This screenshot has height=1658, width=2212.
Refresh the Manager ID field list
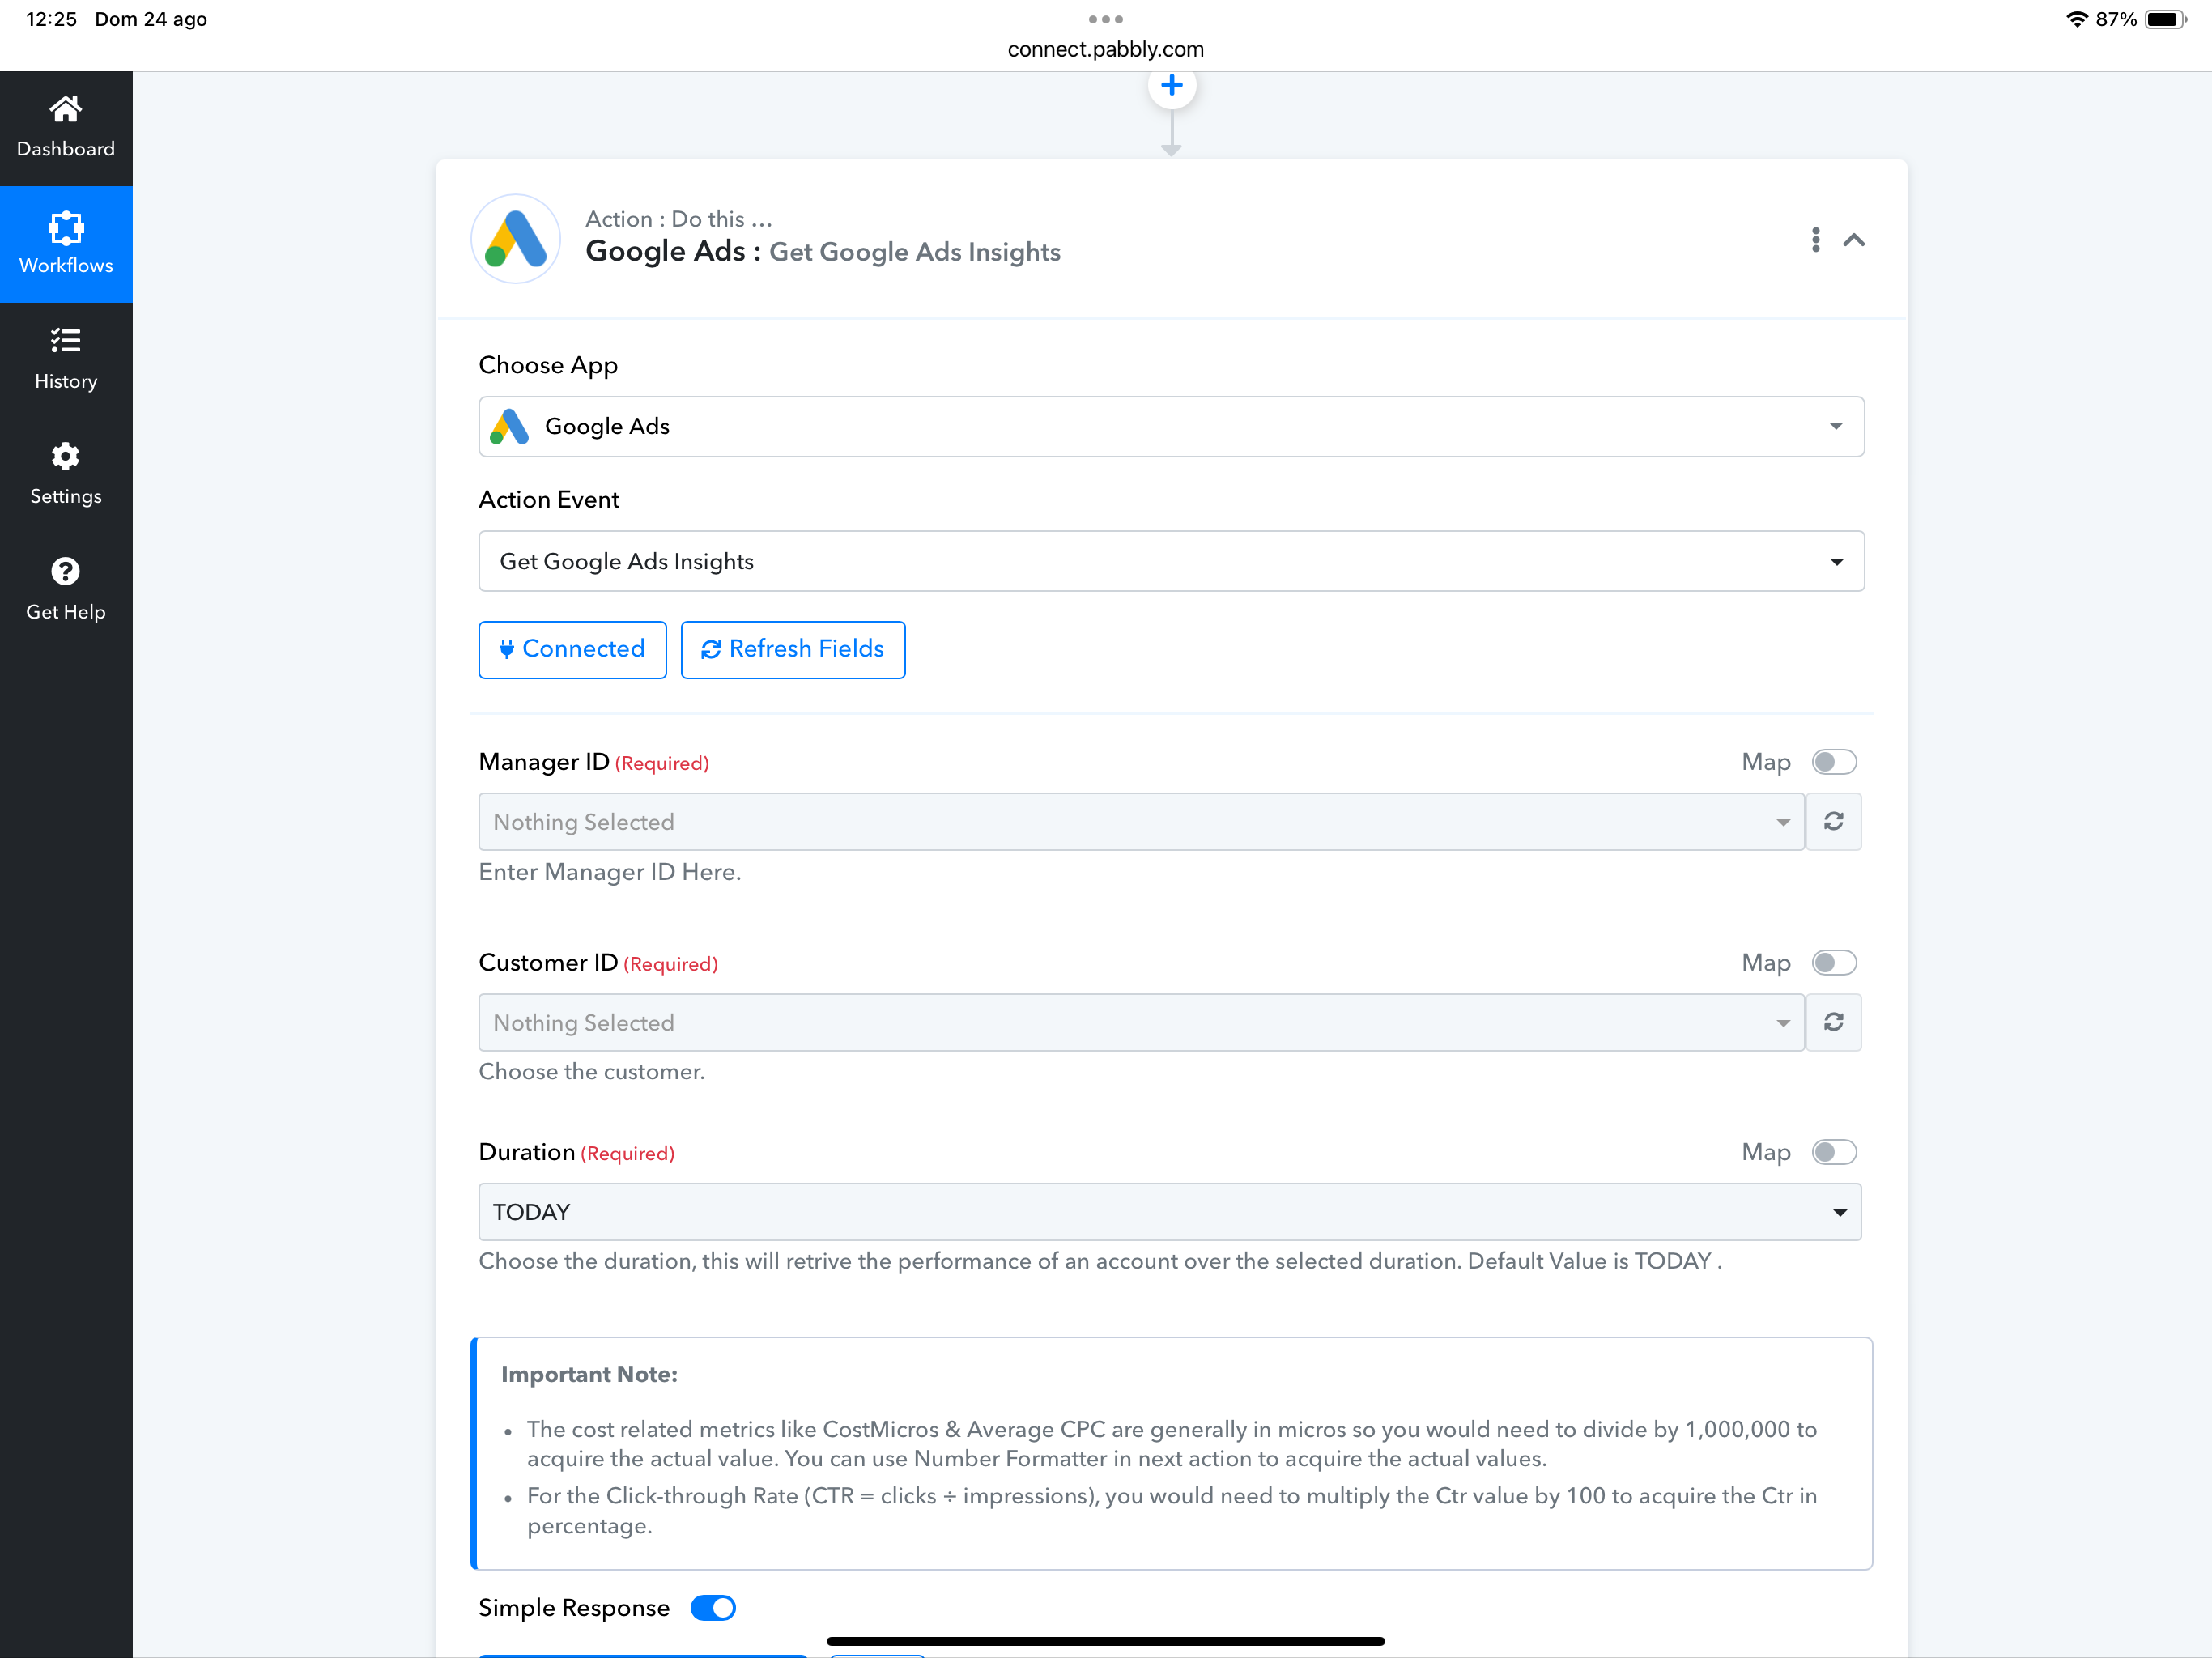pos(1833,822)
